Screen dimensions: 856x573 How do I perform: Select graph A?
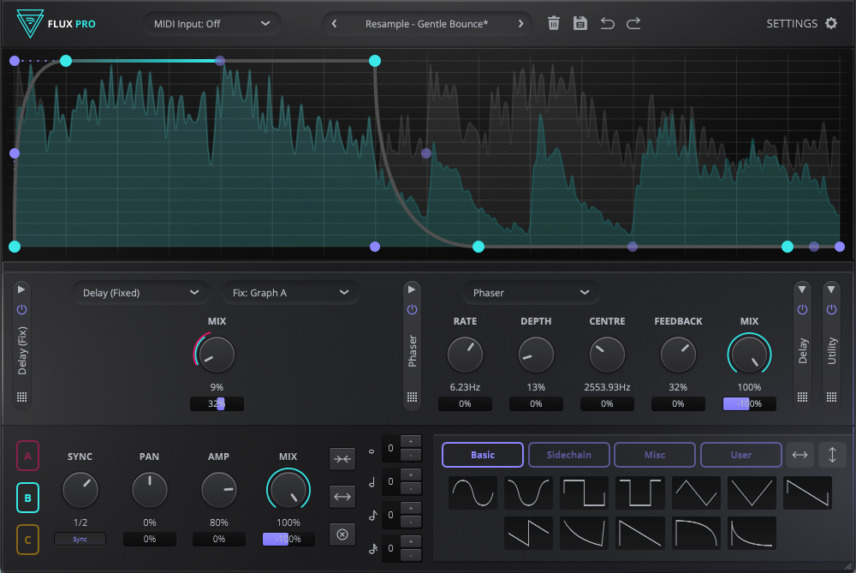[x=28, y=455]
